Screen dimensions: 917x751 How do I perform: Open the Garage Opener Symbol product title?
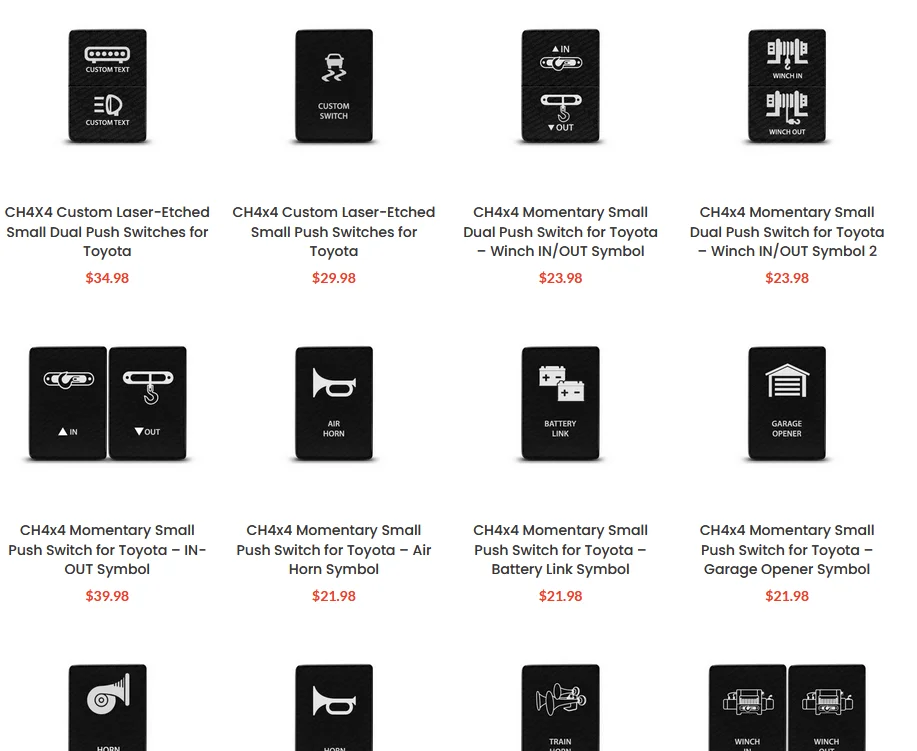(787, 550)
